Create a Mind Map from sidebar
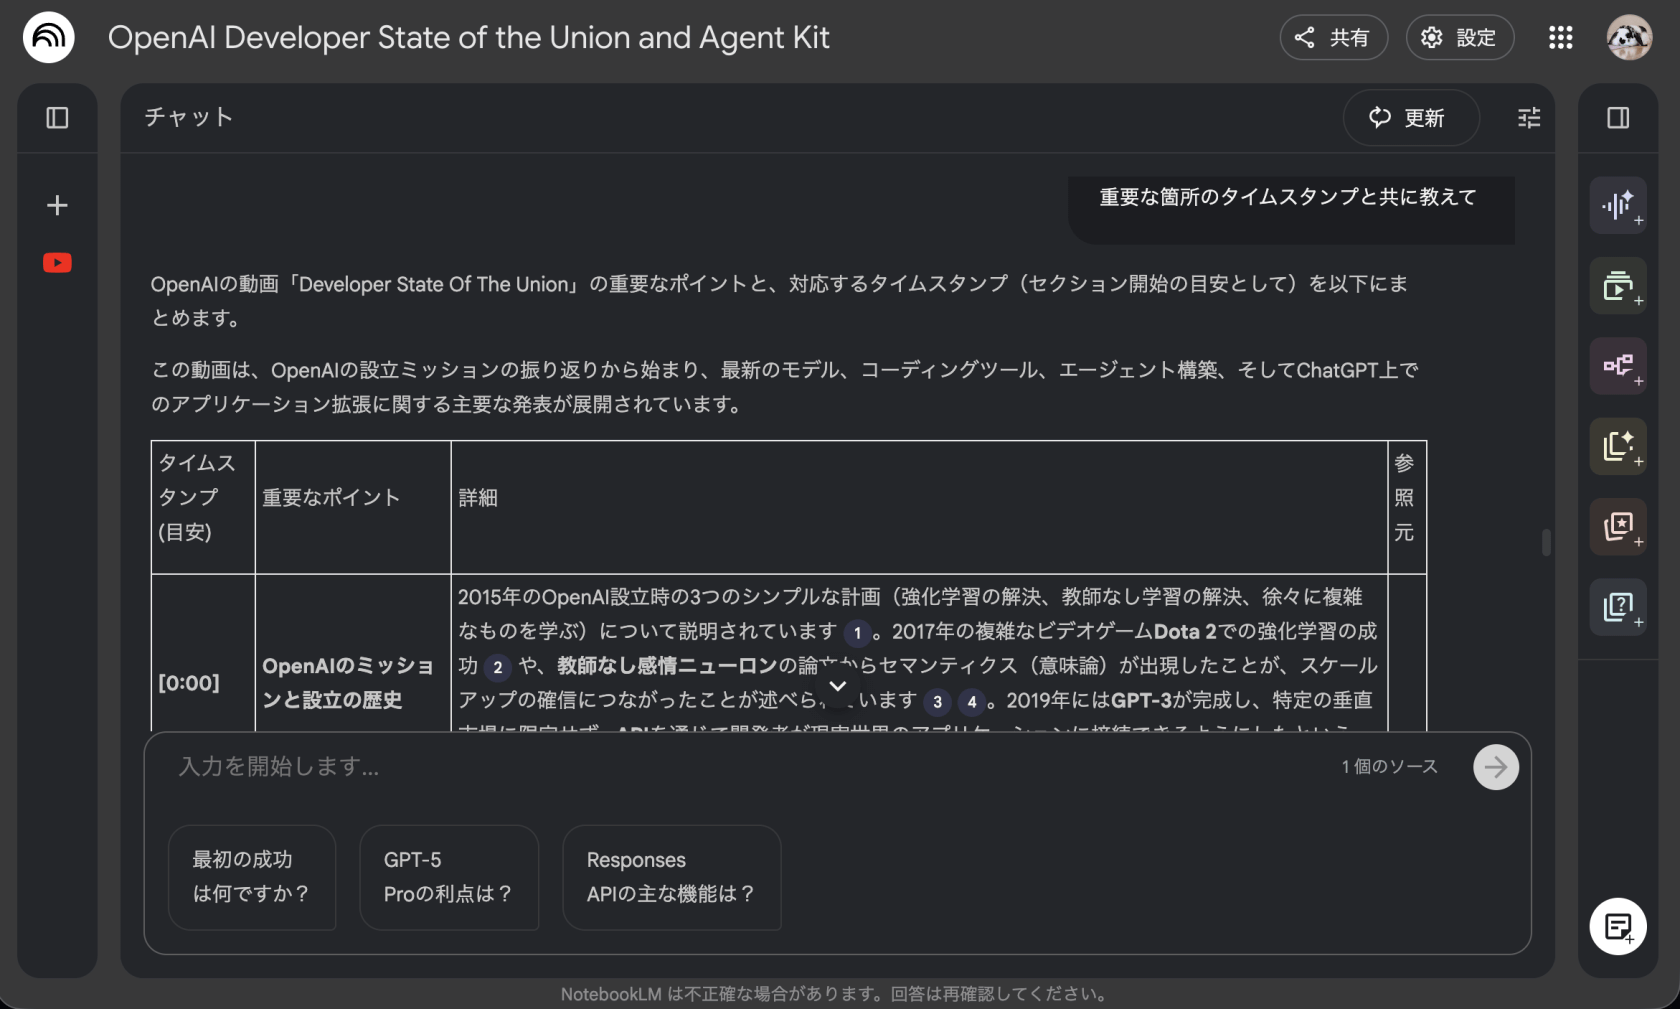 pyautogui.click(x=1617, y=366)
